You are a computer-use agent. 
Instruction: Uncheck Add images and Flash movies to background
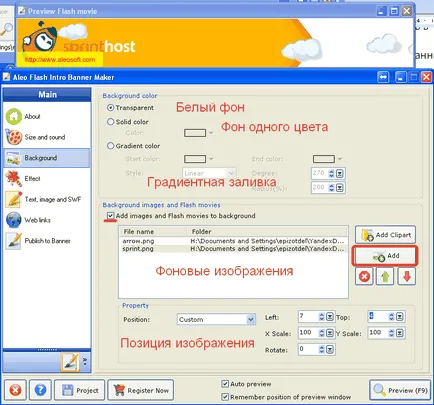coord(110,216)
